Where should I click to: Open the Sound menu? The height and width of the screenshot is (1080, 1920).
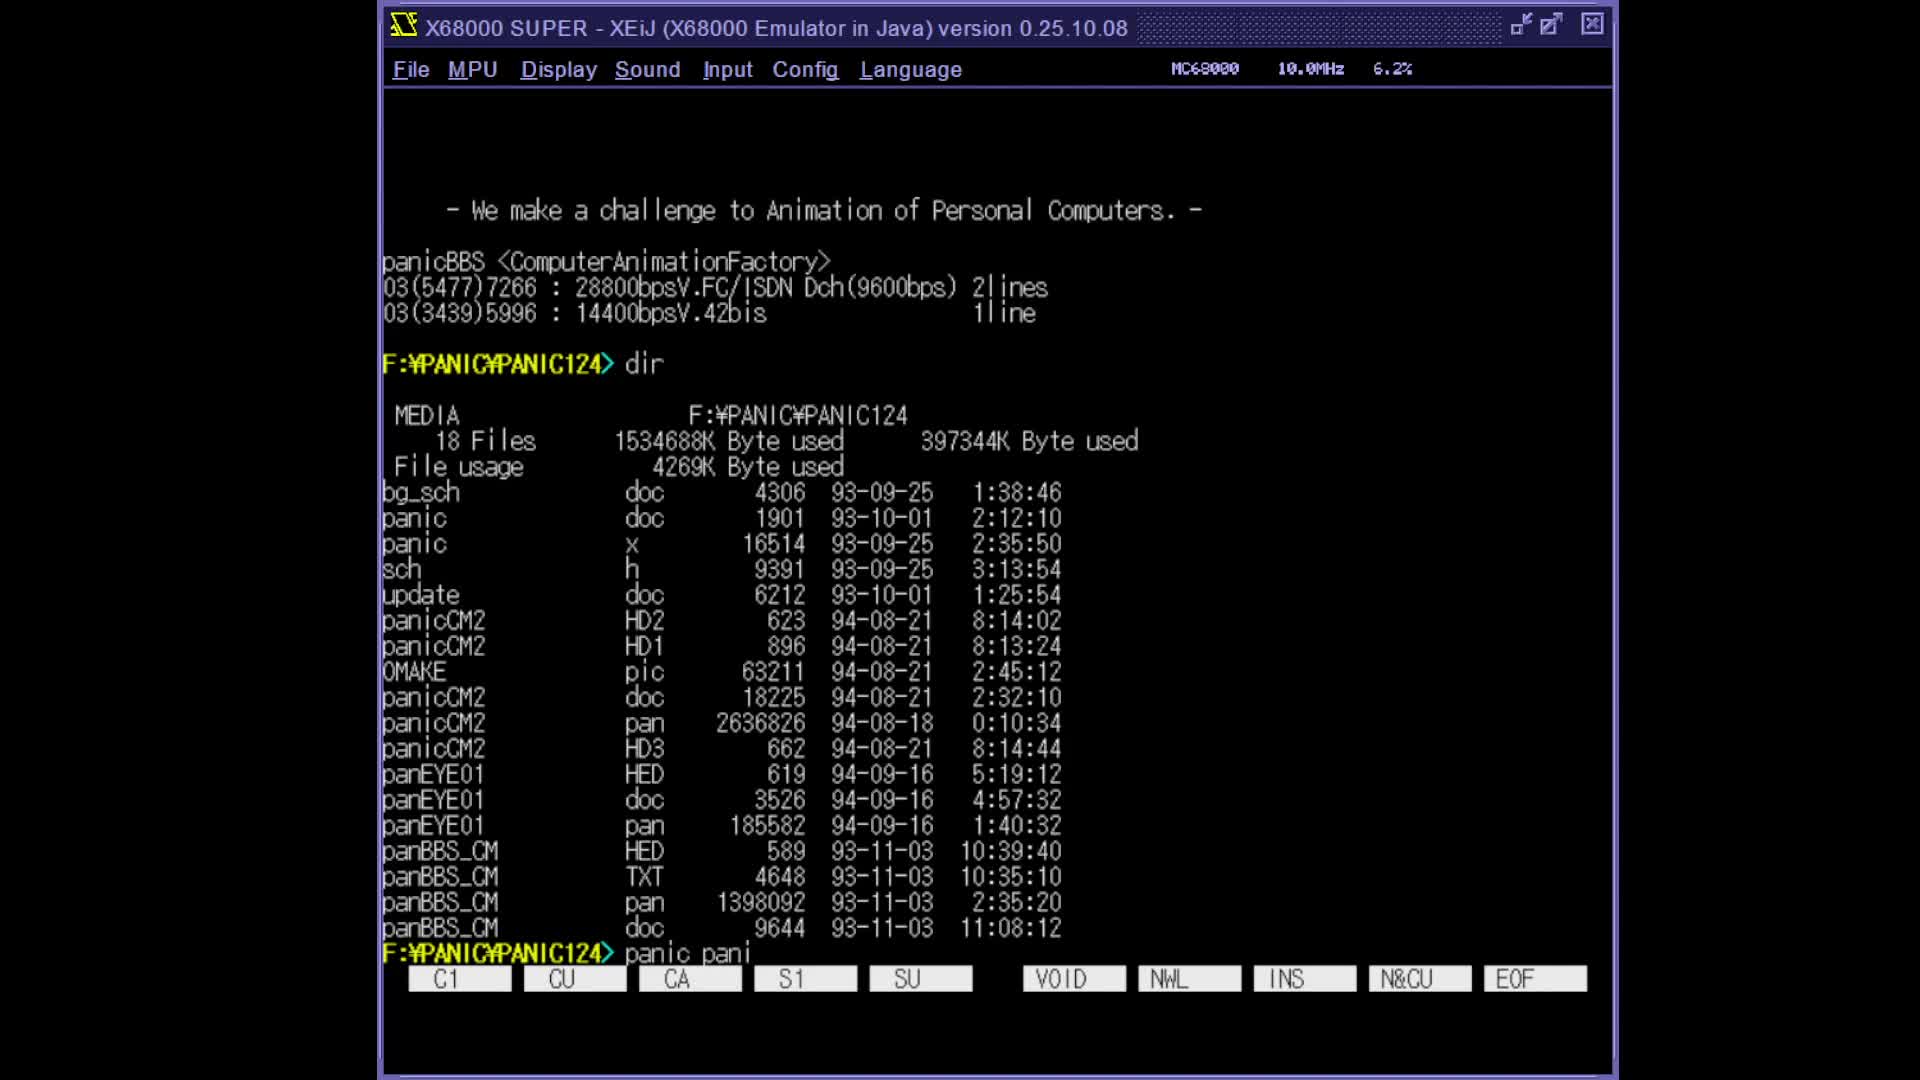647,70
